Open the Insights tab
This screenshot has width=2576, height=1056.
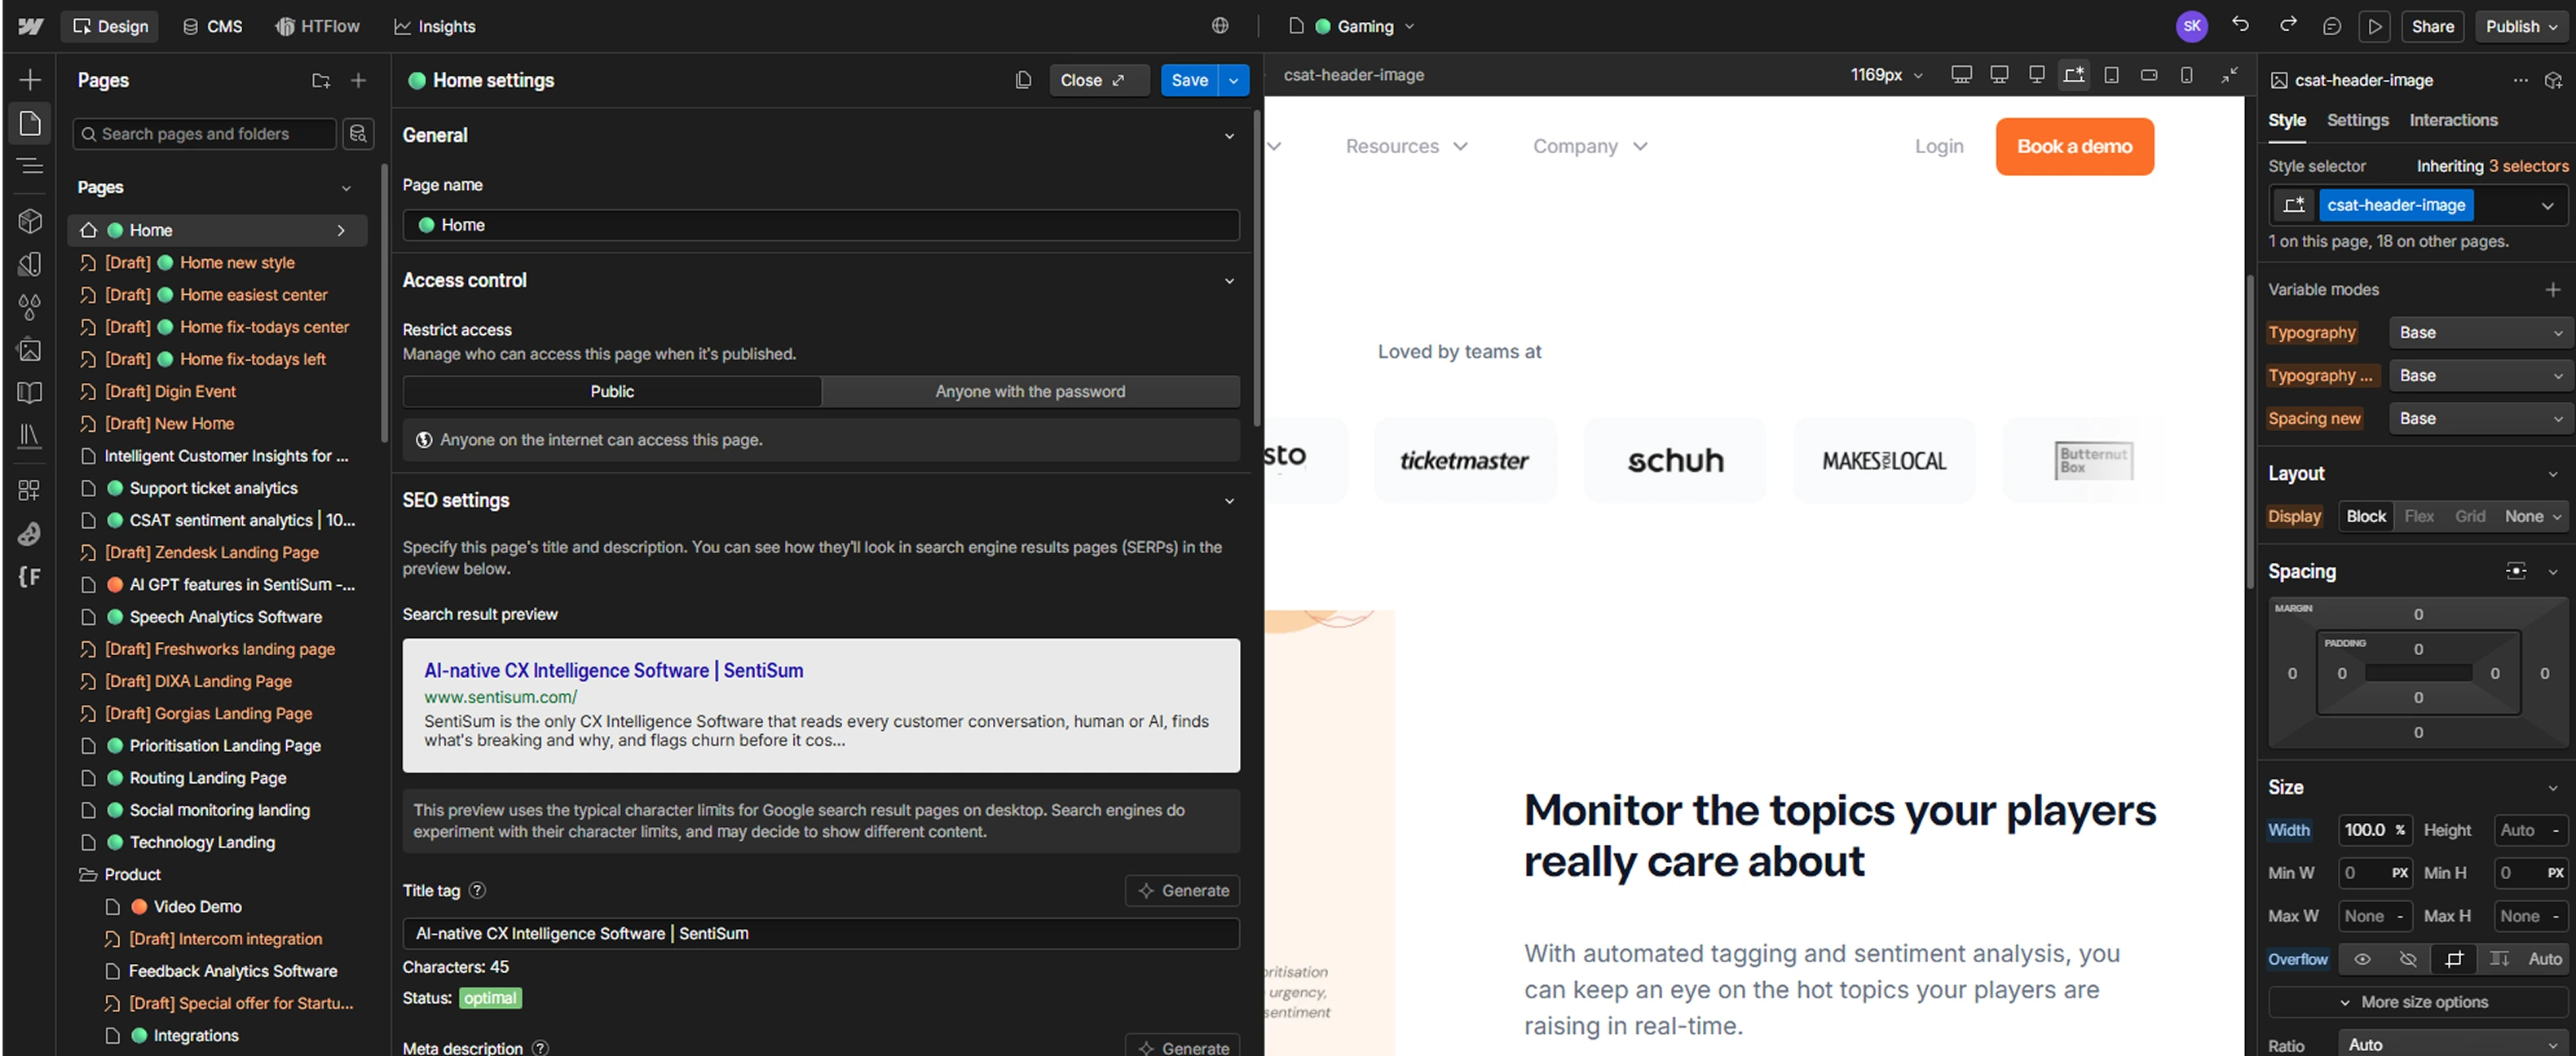(x=435, y=26)
